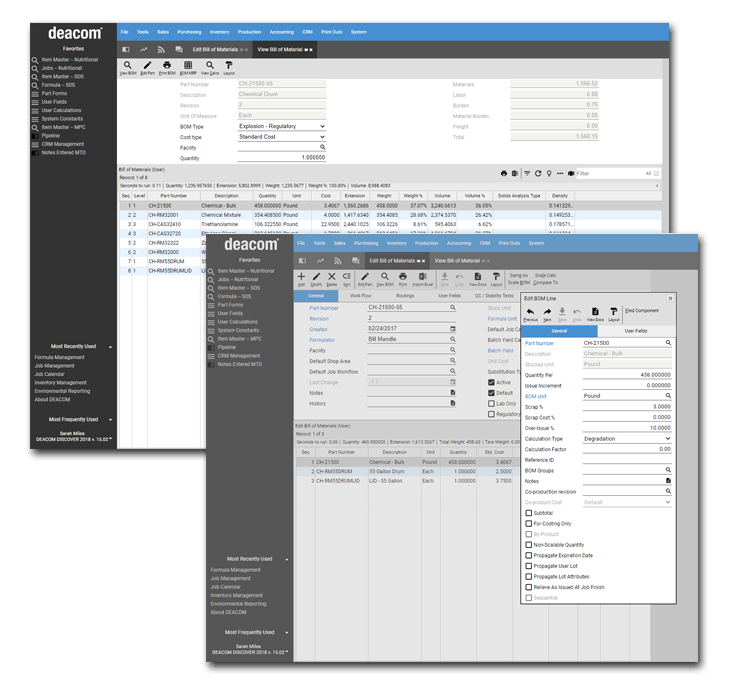This screenshot has height=695, width=734.
Task: Click Filter input field in back window
Action: (x=610, y=174)
